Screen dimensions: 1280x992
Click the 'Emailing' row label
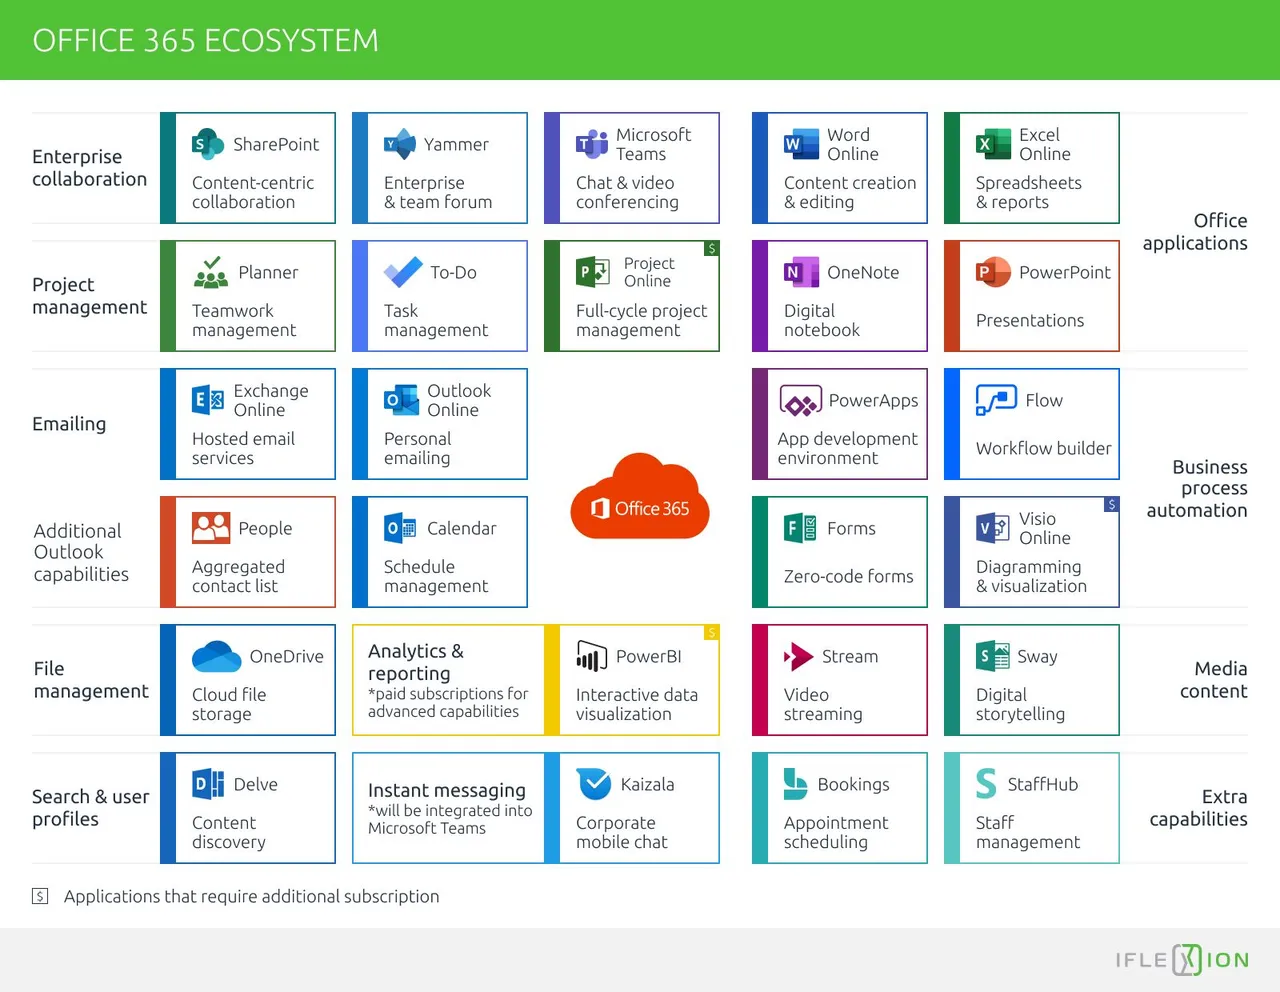(x=69, y=424)
